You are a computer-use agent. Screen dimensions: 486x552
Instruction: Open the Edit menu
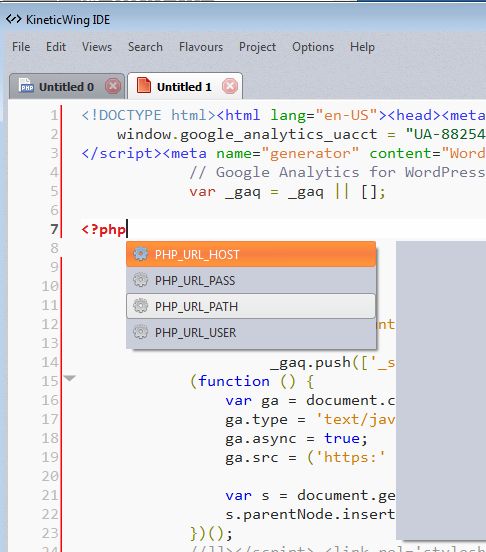tap(56, 47)
